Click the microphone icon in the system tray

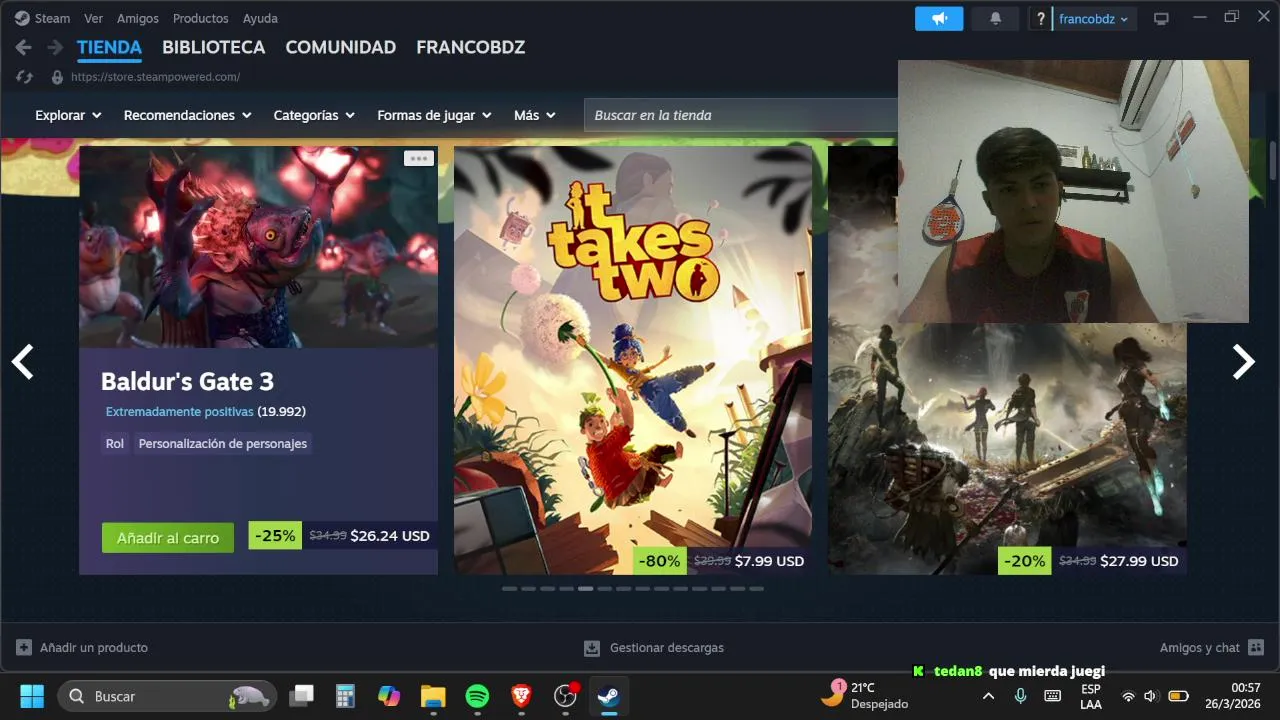(x=1020, y=696)
